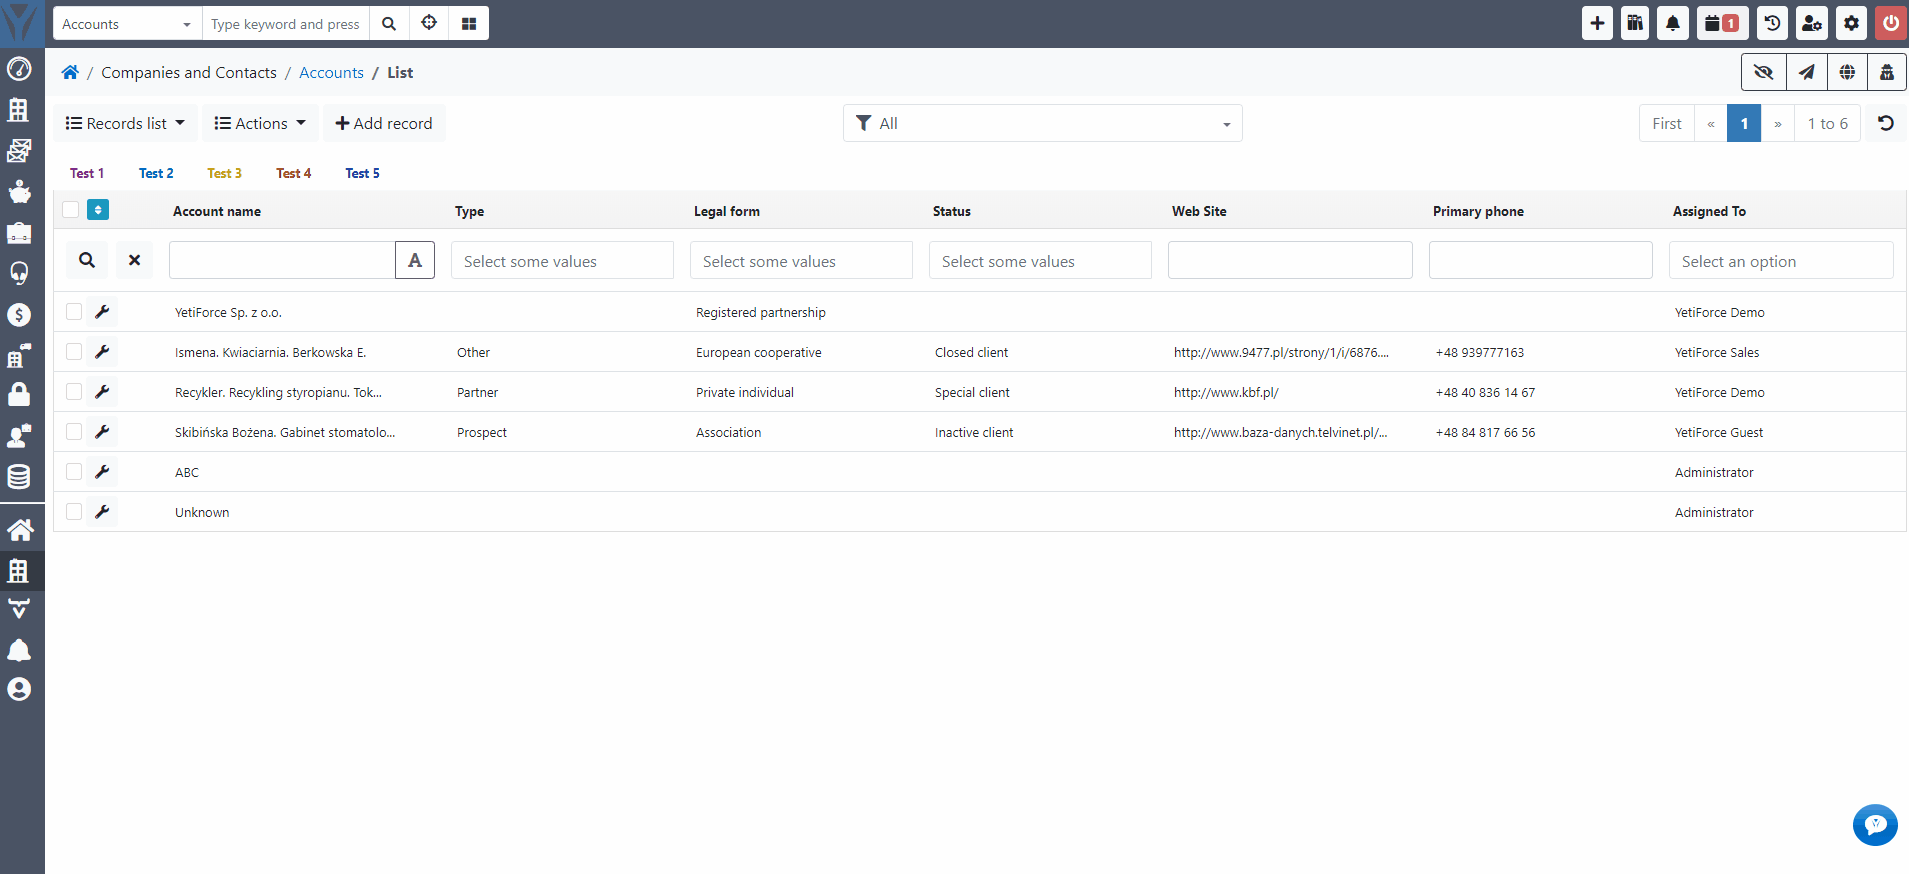Click the global search magnifier icon
The image size is (1909, 874).
(x=389, y=23)
